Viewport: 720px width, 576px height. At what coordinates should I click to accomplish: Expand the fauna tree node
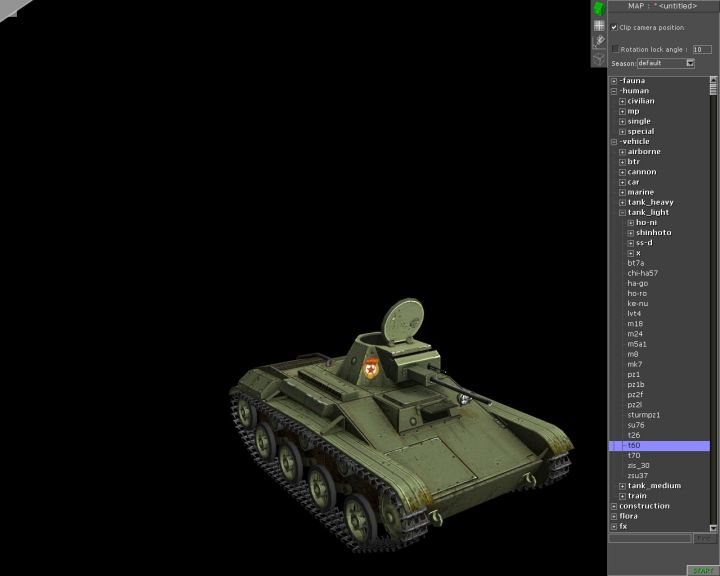614,81
